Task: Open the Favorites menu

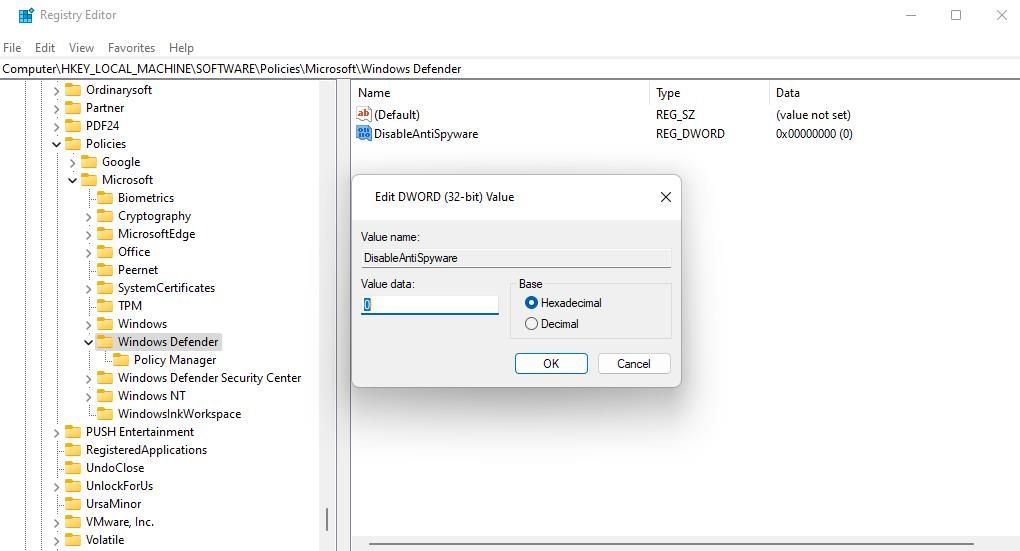Action: (131, 47)
